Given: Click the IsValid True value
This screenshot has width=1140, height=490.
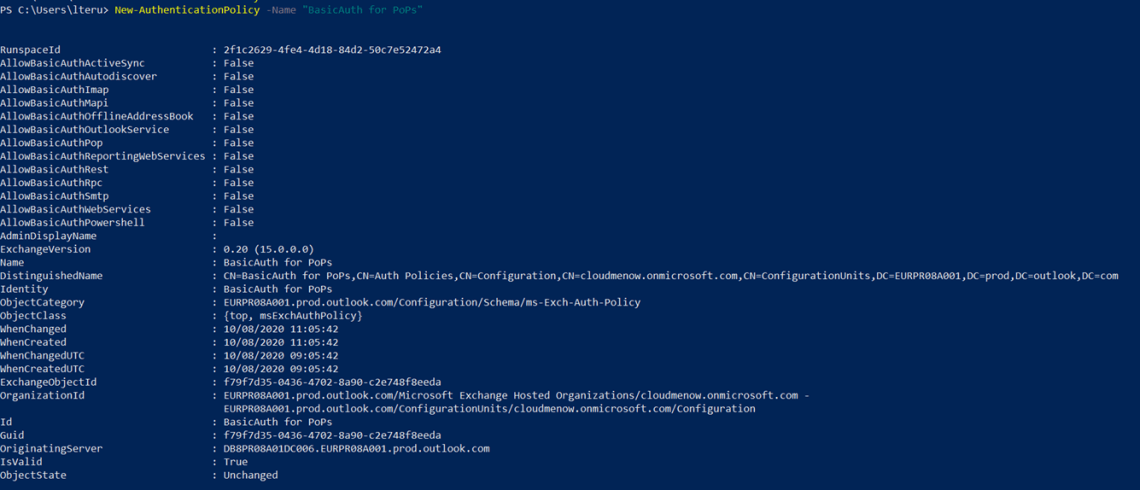Looking at the screenshot, I should [x=235, y=462].
